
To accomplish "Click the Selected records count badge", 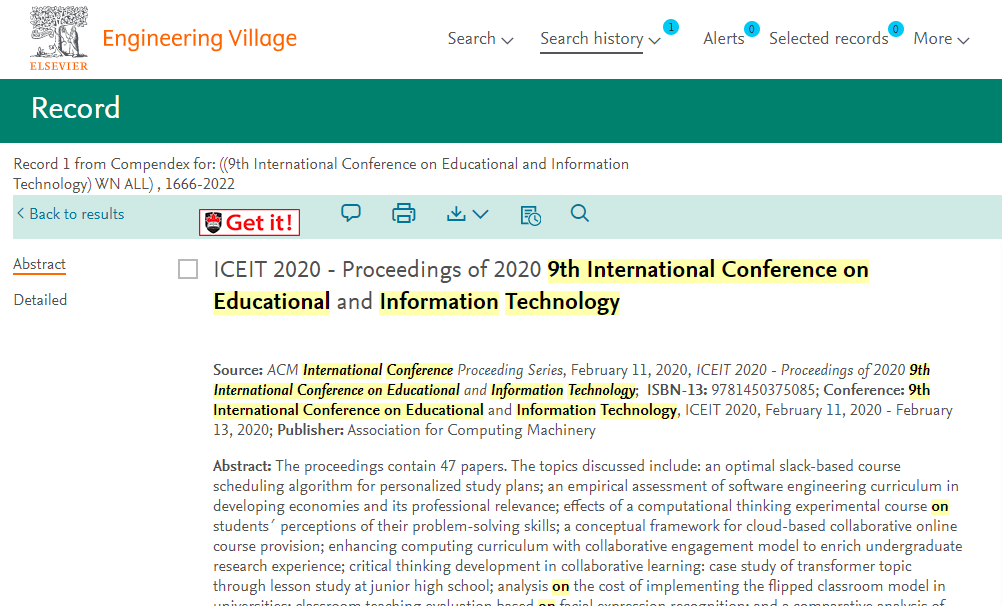I will point(896,29).
